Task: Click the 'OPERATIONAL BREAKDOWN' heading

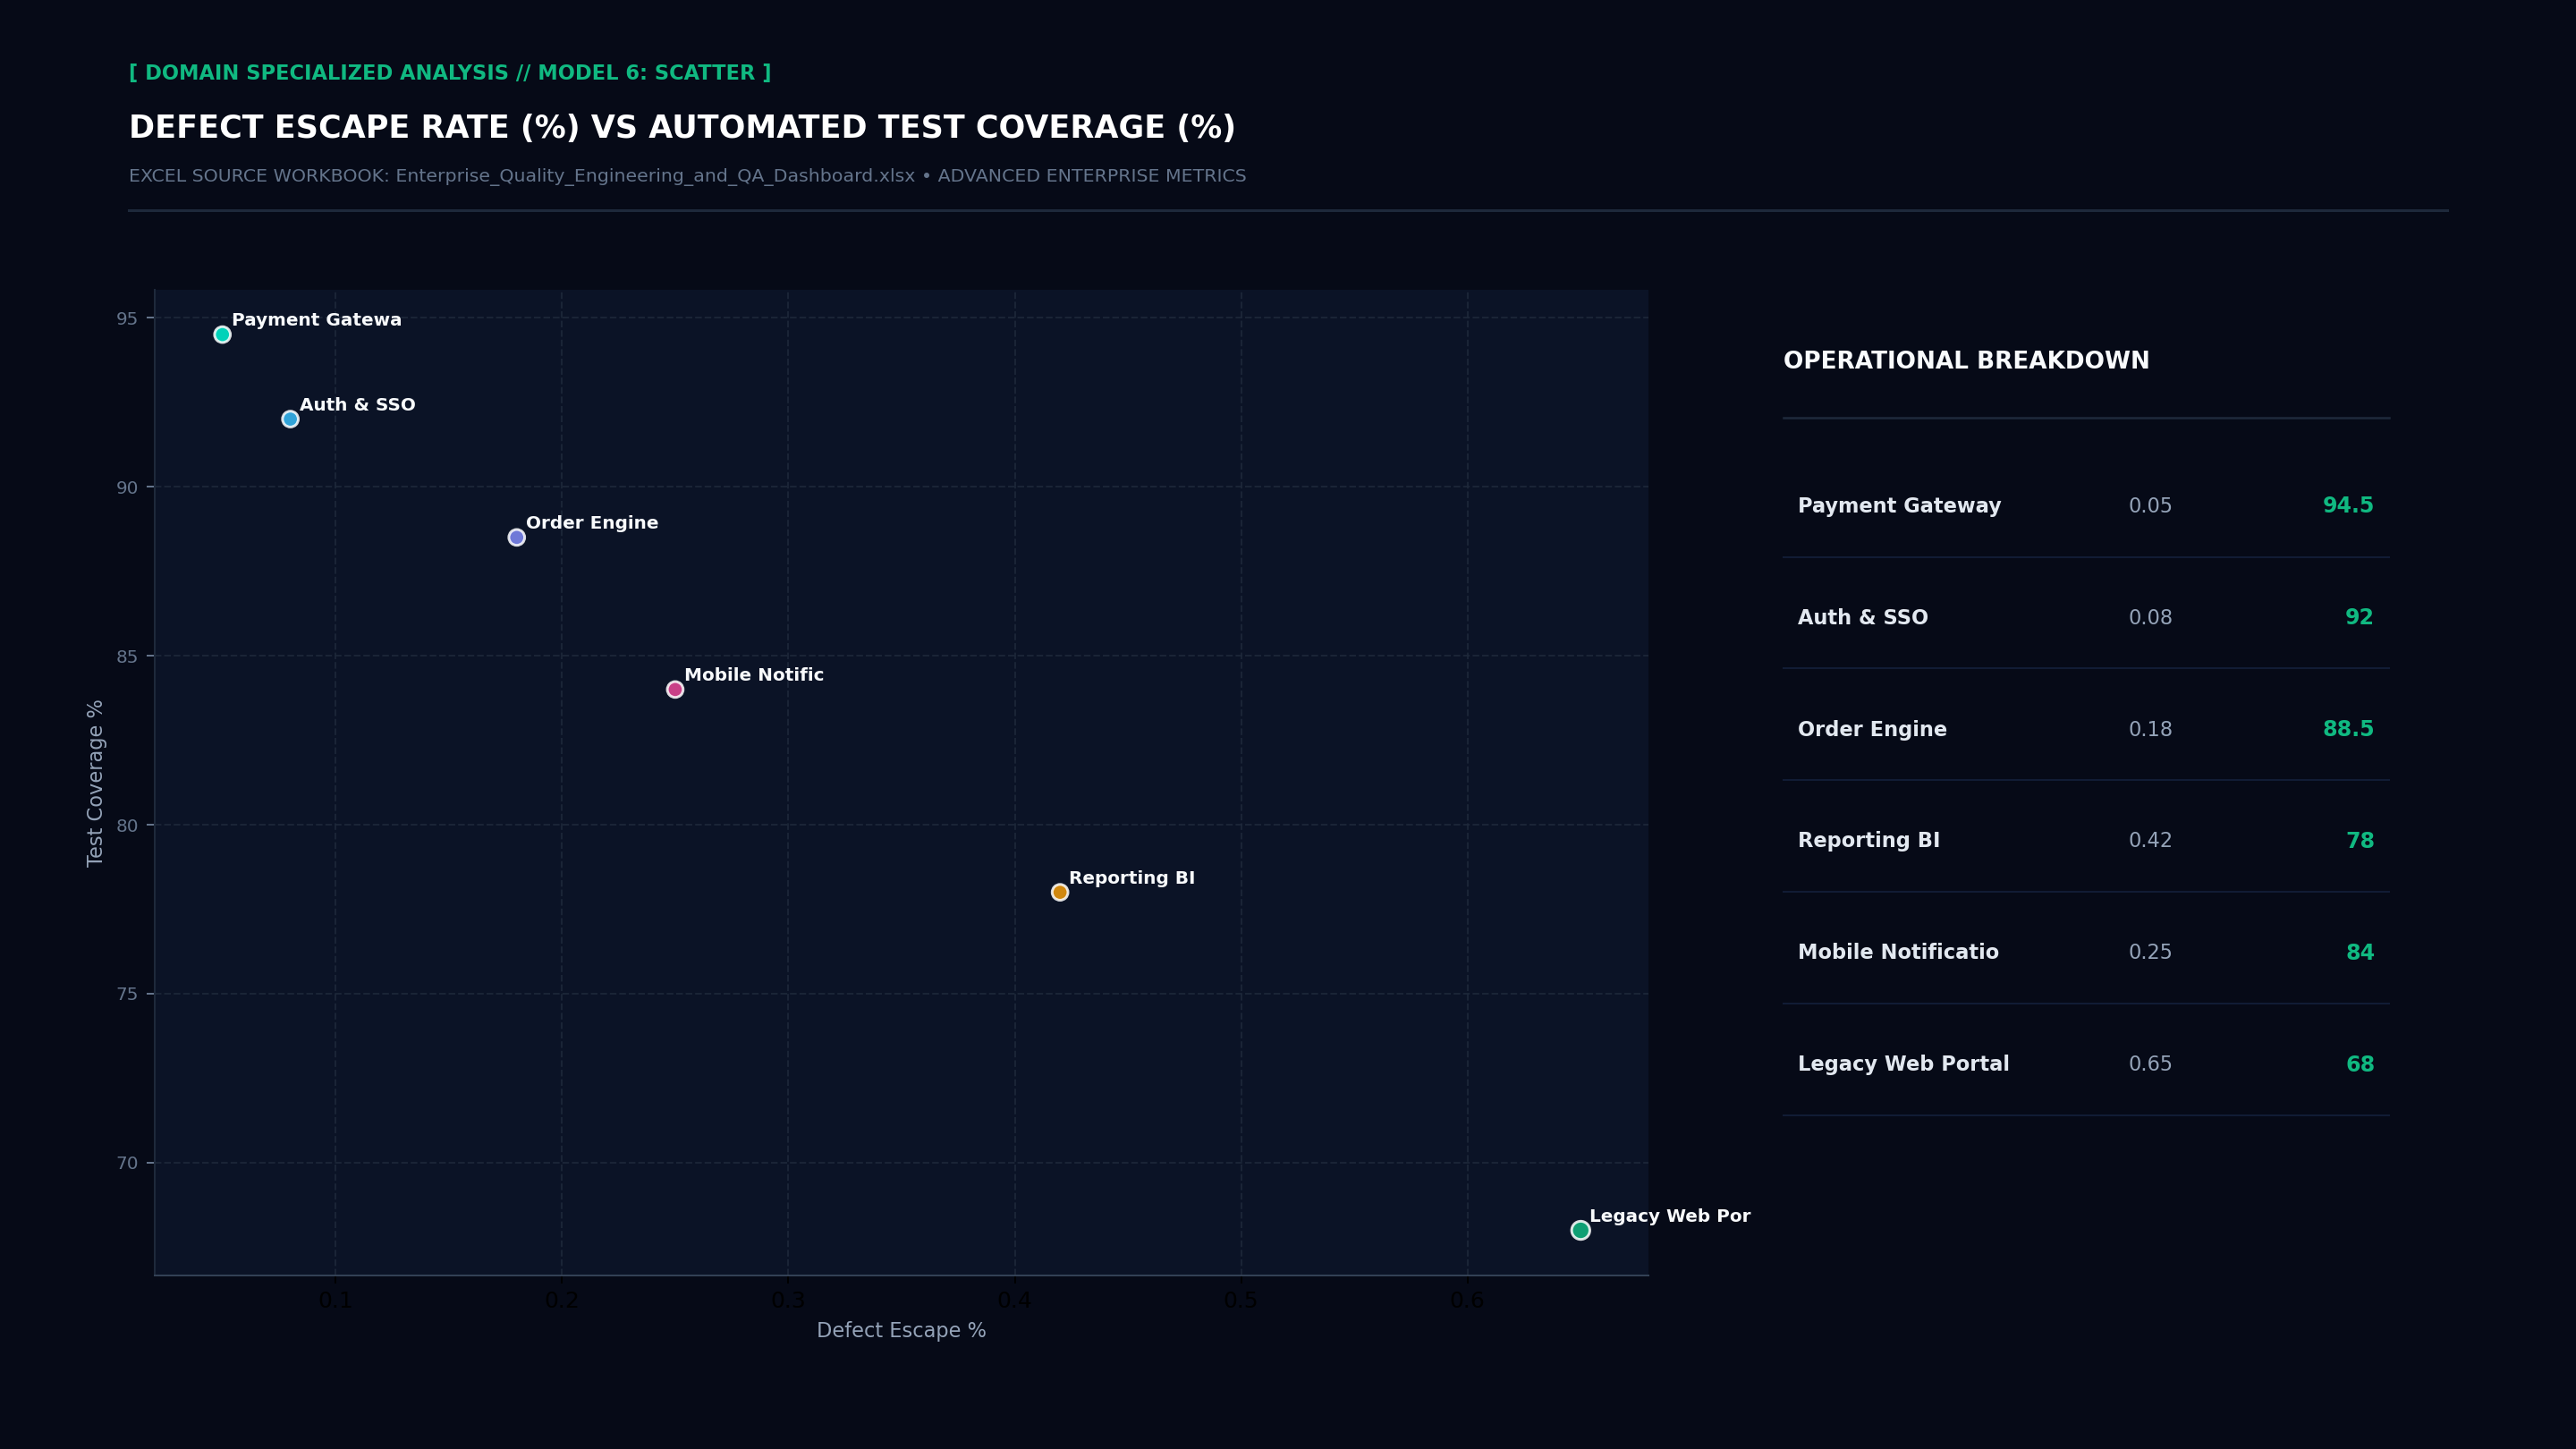Action: (1966, 361)
